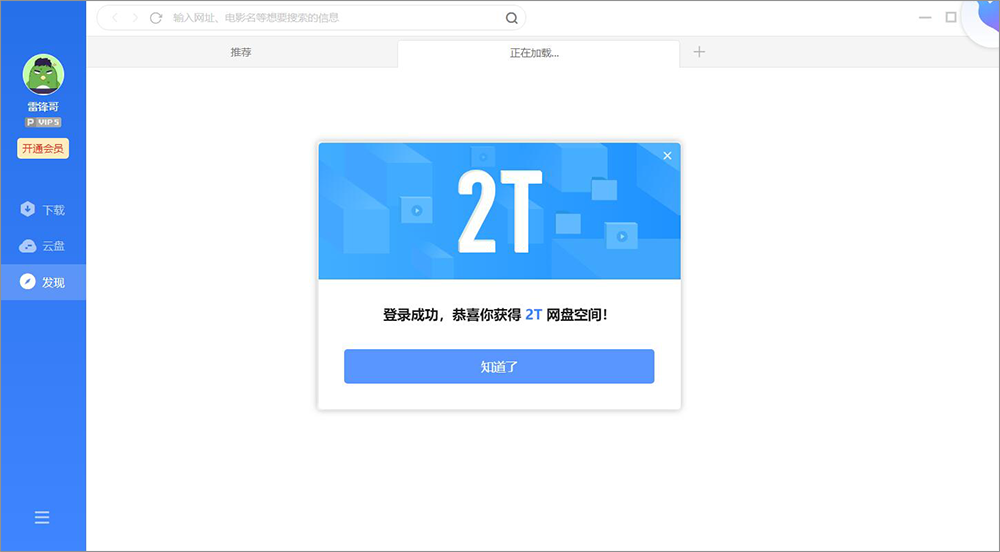1000x552 pixels.
Task: Open the user avatar profile
Action: [x=43, y=75]
